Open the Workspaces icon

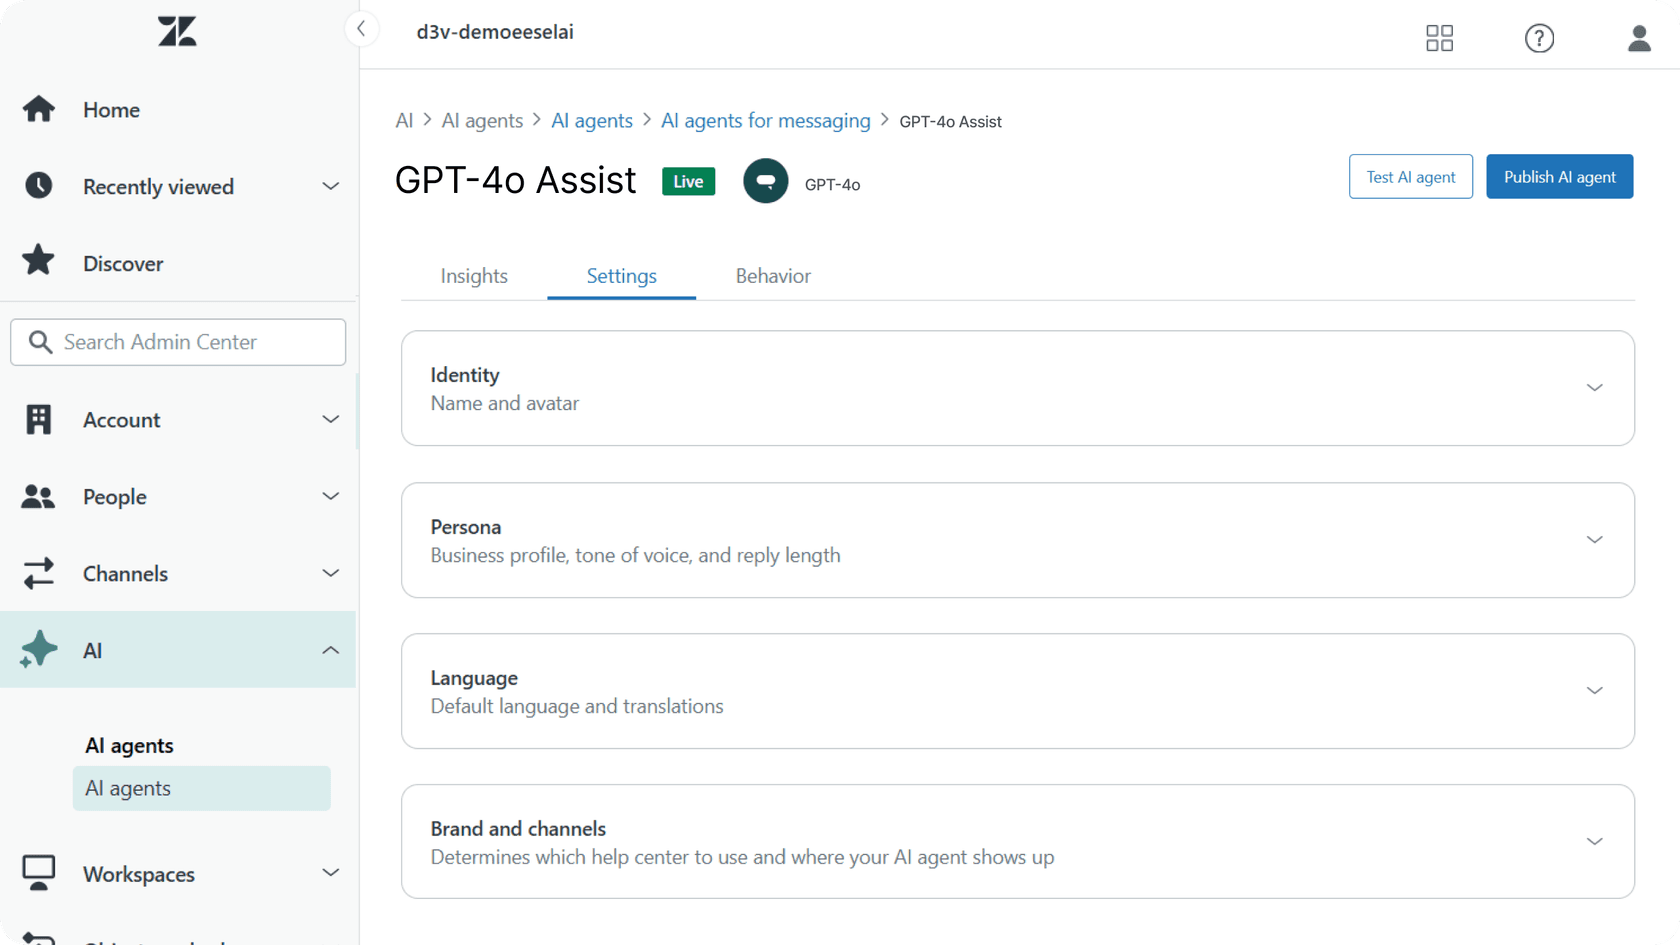coord(38,872)
